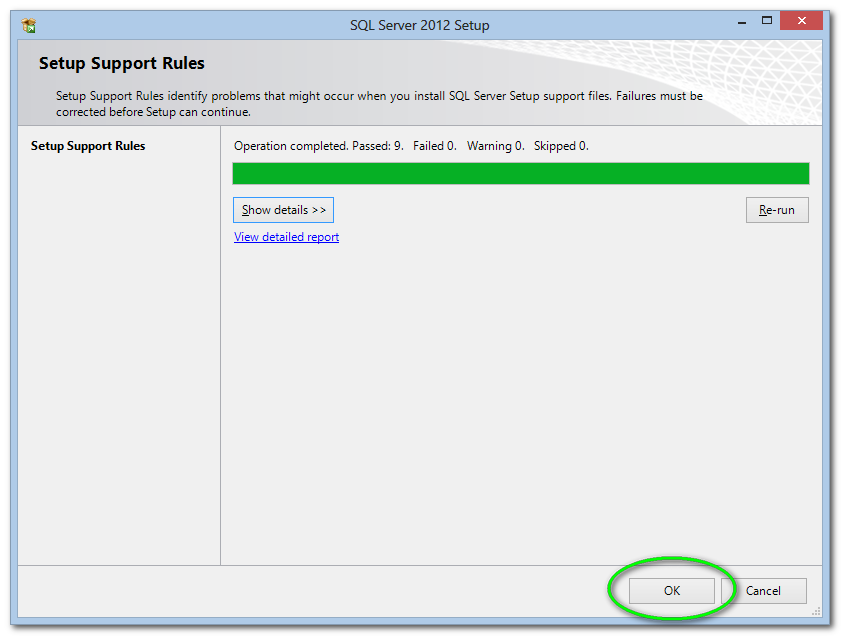Open the View detailed report link
Image resolution: width=841 pixels, height=636 pixels.
coord(286,237)
